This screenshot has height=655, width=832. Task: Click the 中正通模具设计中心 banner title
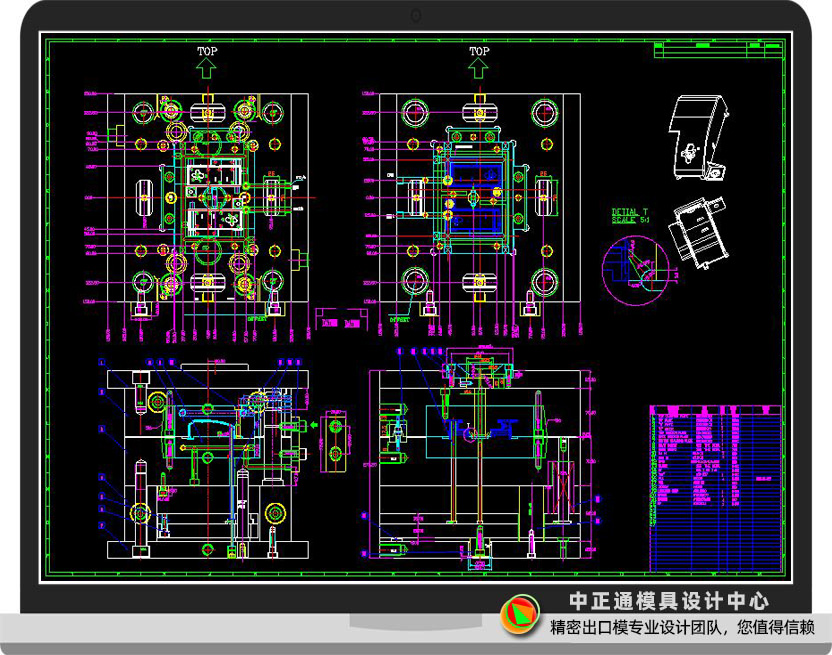click(x=668, y=601)
